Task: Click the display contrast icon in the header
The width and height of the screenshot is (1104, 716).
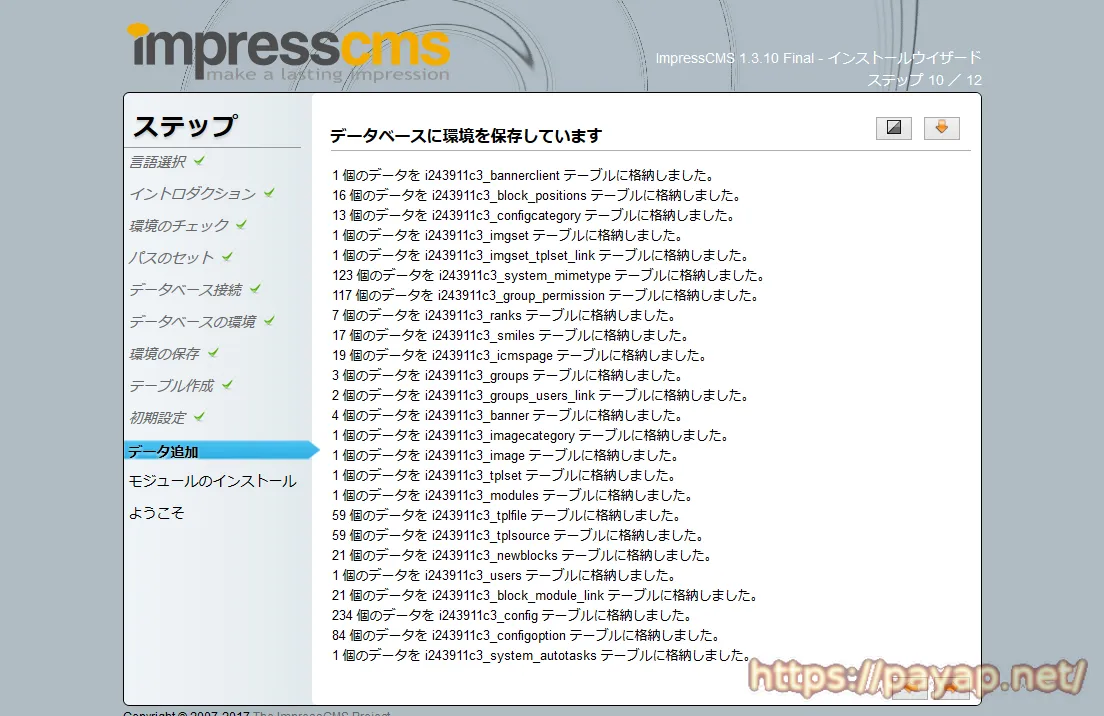Action: pyautogui.click(x=893, y=127)
